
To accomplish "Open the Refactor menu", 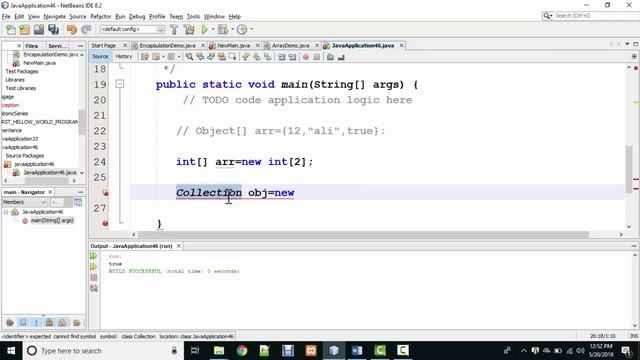I will pyautogui.click(x=100, y=16).
